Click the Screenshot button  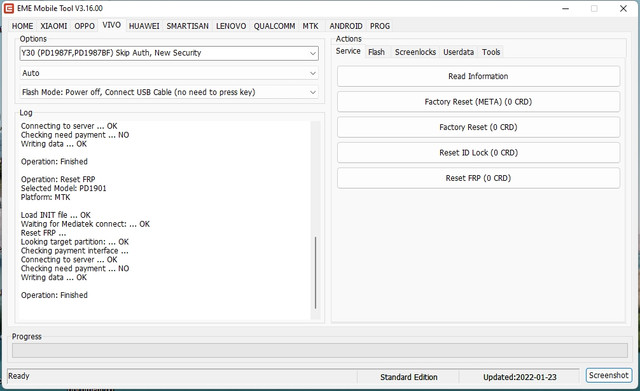tap(609, 375)
